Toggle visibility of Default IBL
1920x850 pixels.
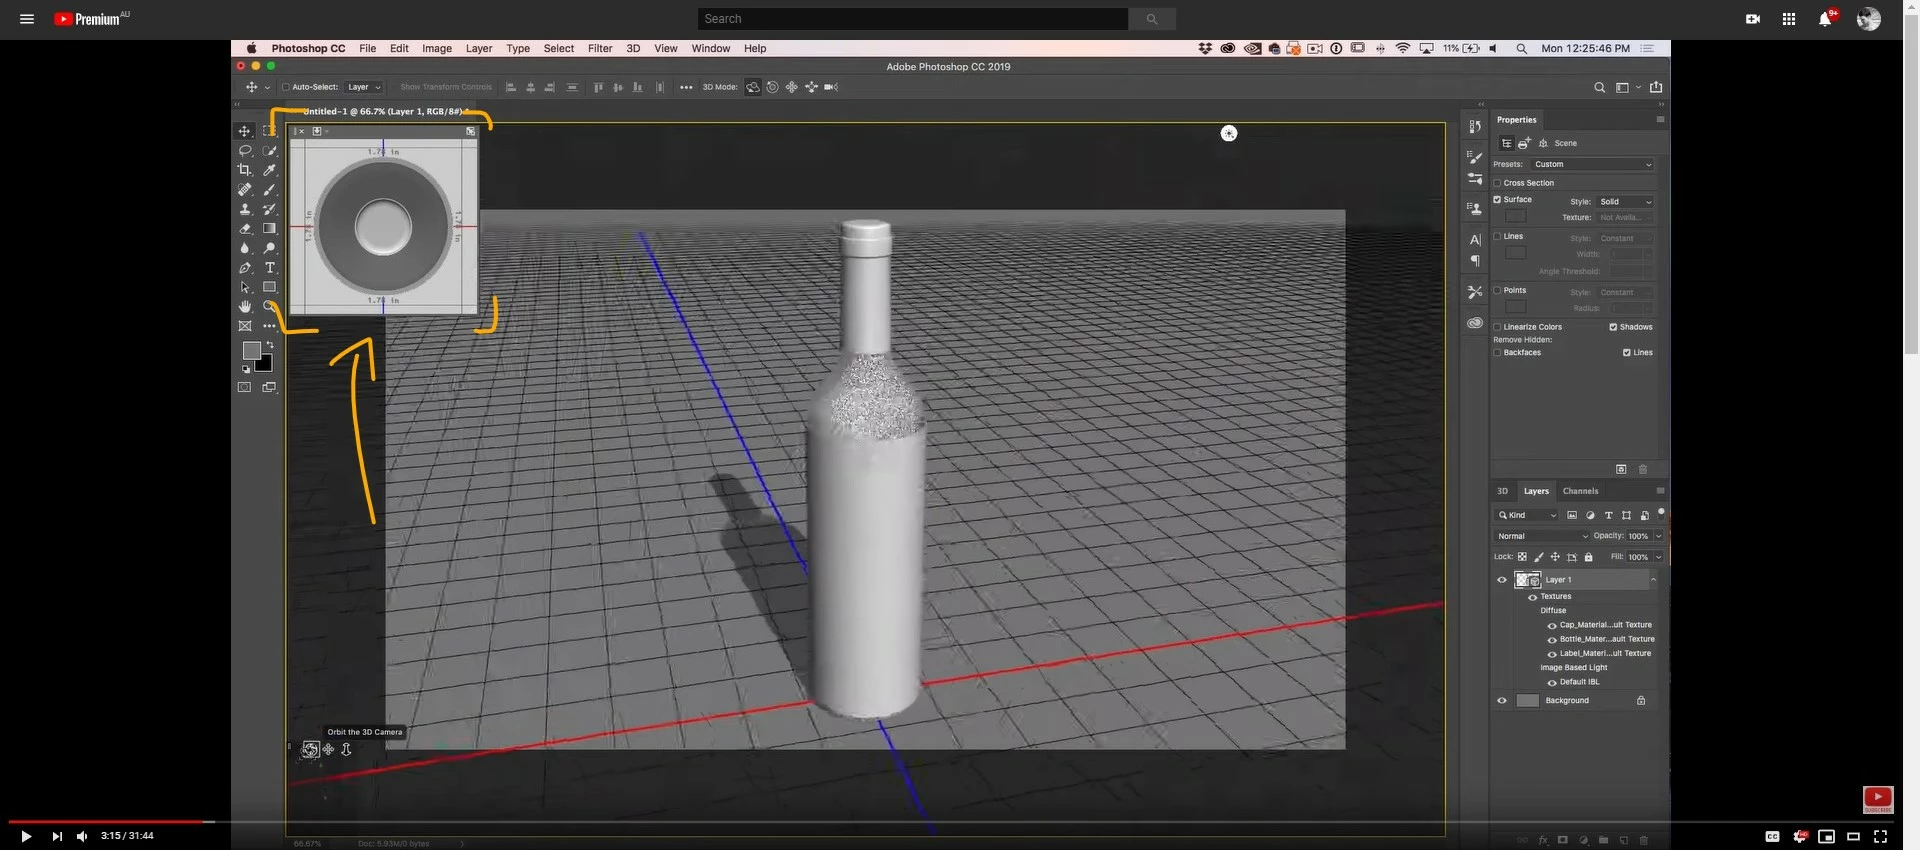[1552, 682]
